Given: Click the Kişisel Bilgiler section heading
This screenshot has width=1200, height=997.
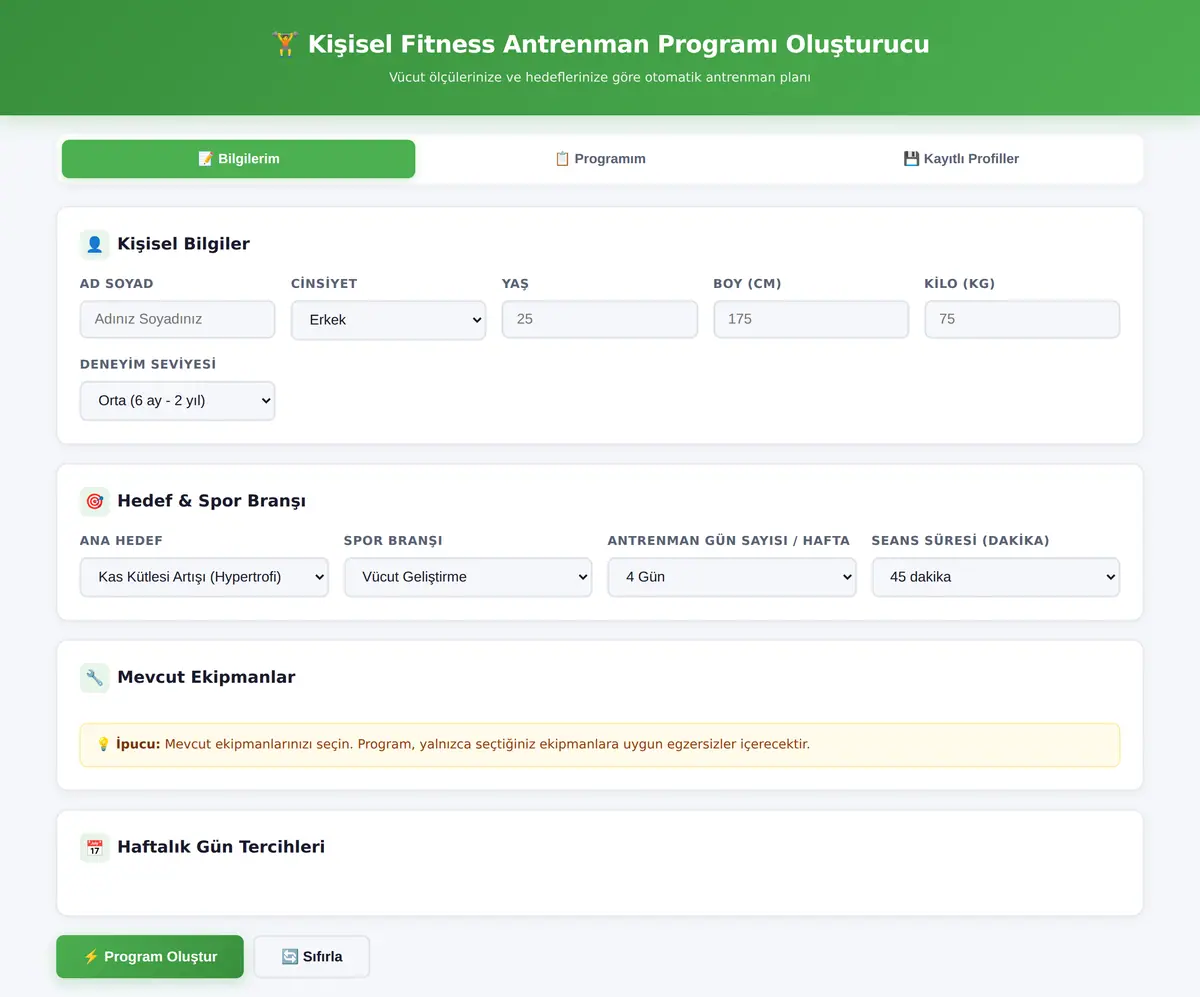Looking at the screenshot, I should coord(183,244).
